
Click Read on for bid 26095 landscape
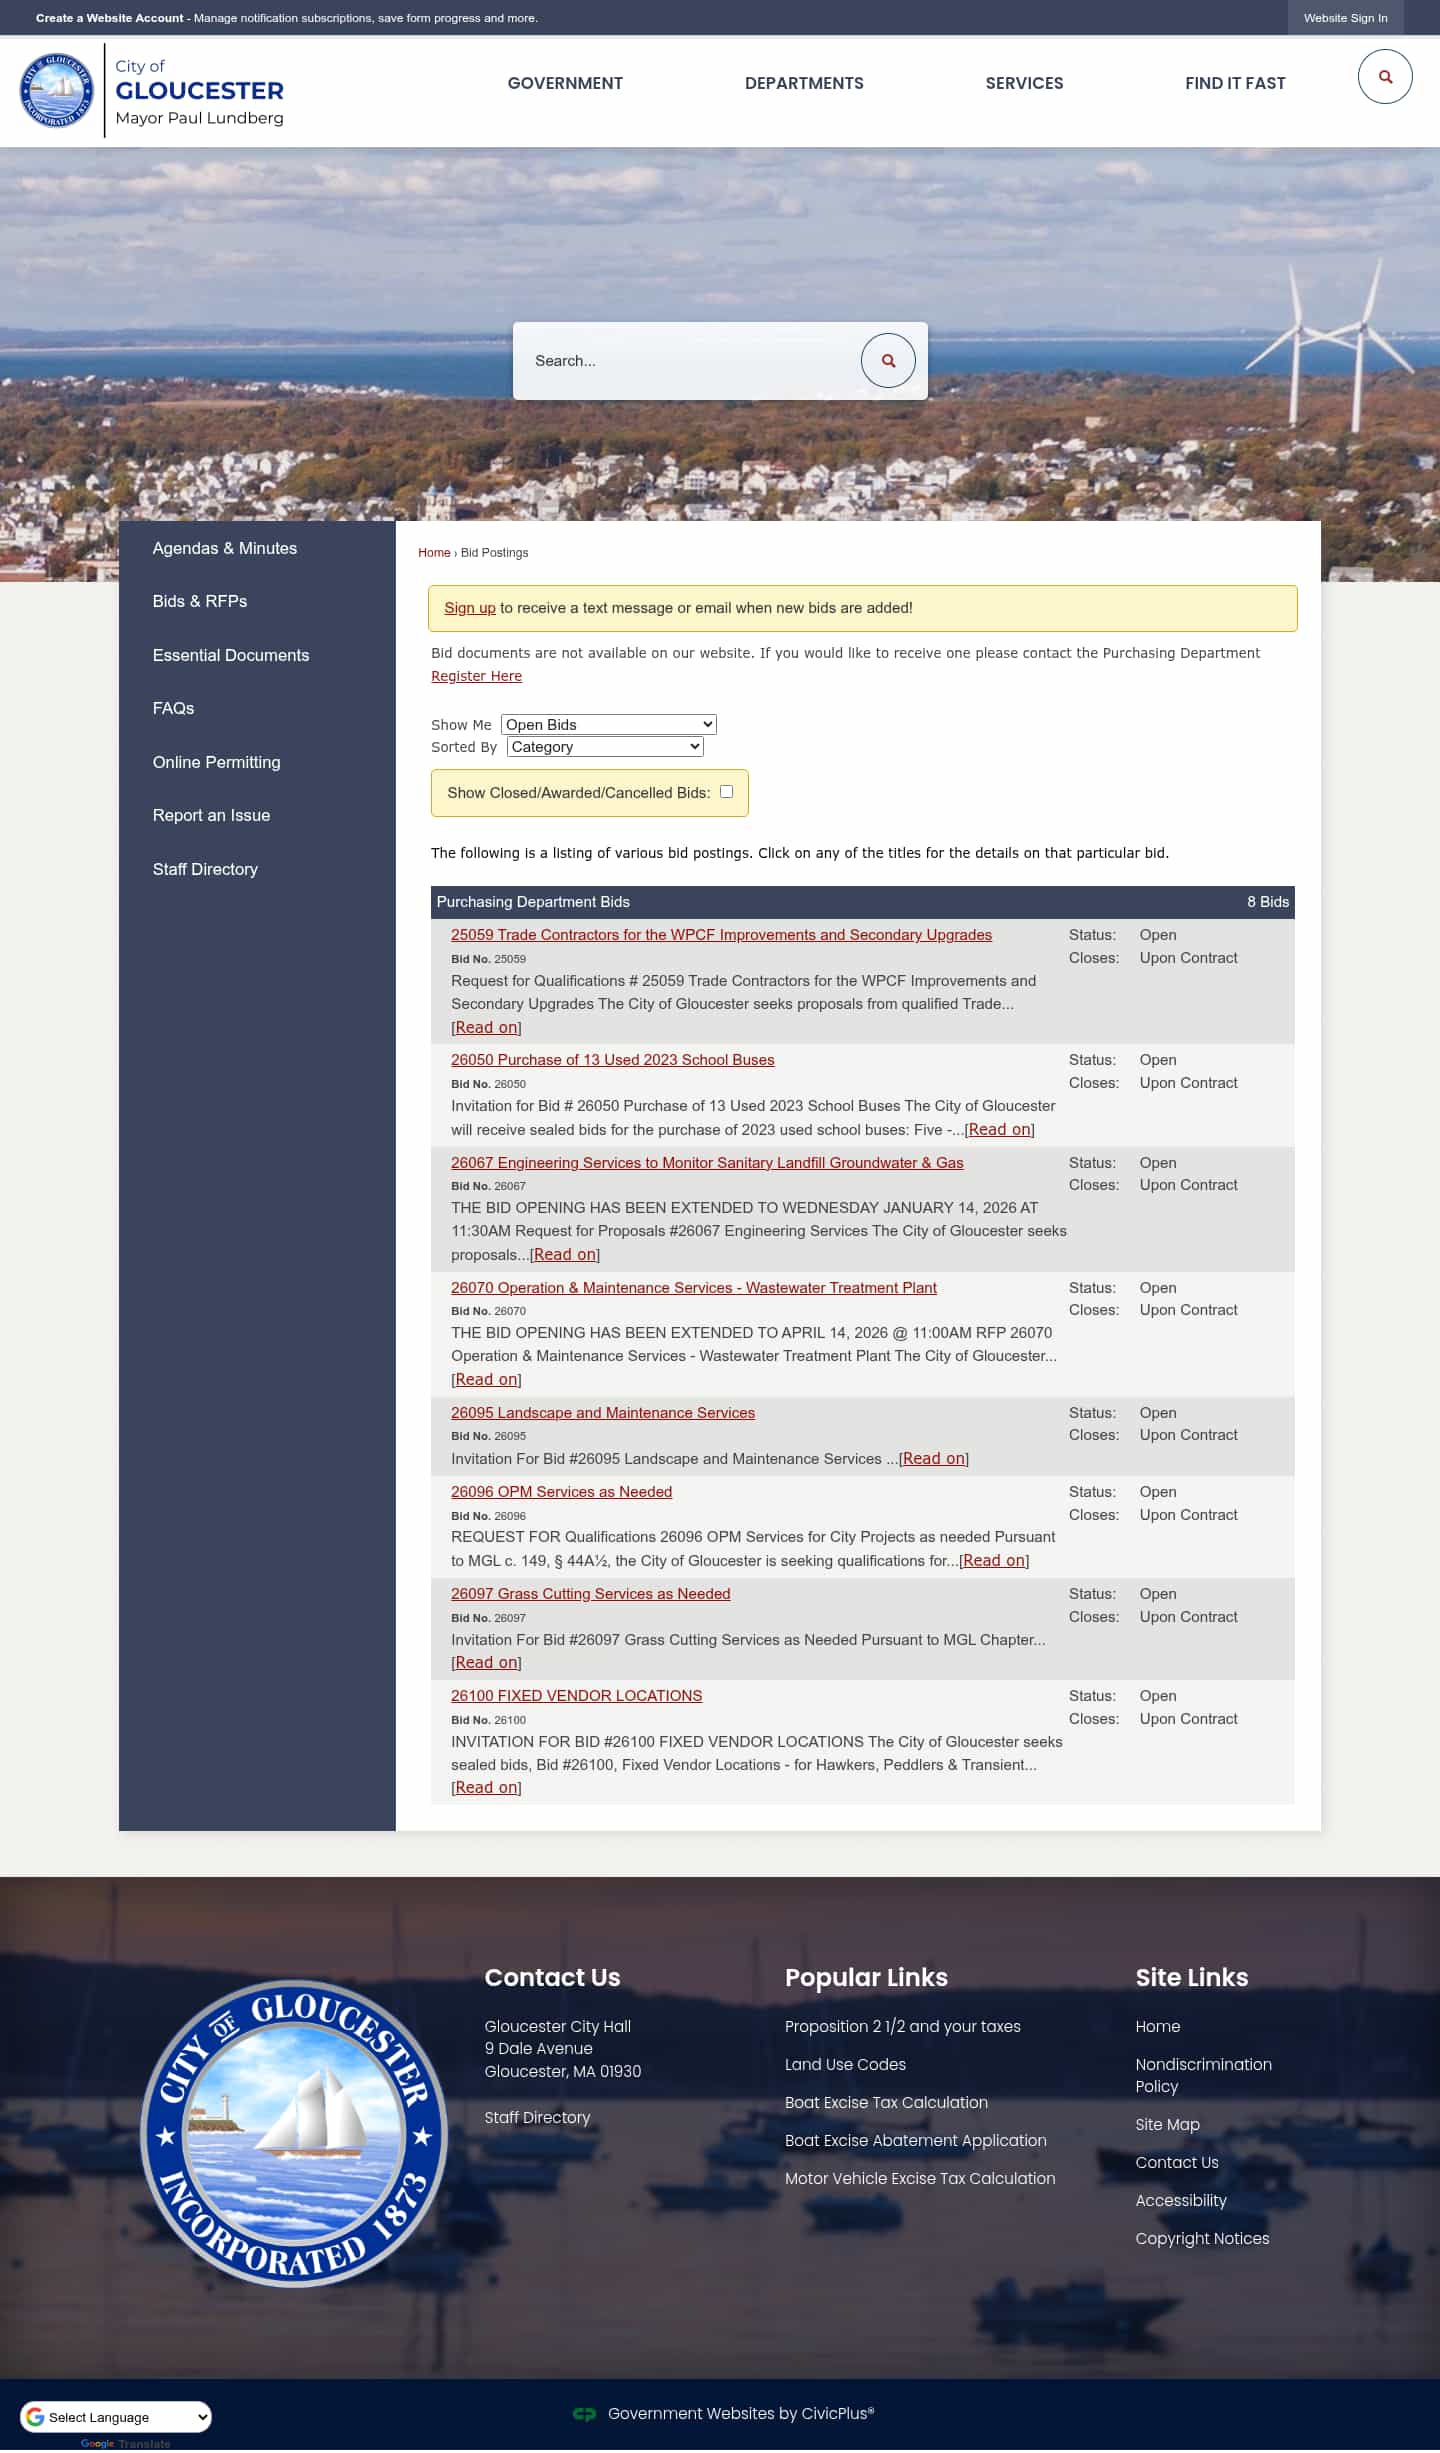pos(934,1459)
